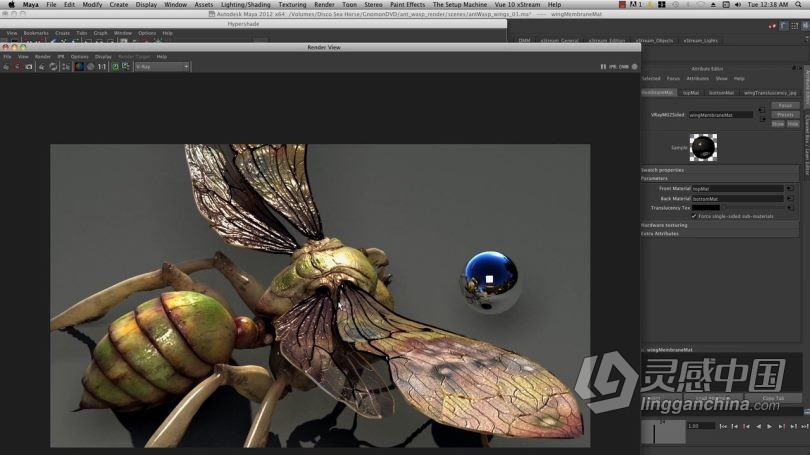
Task: Open the xStream_Objects shelf tab
Action: tap(654, 40)
